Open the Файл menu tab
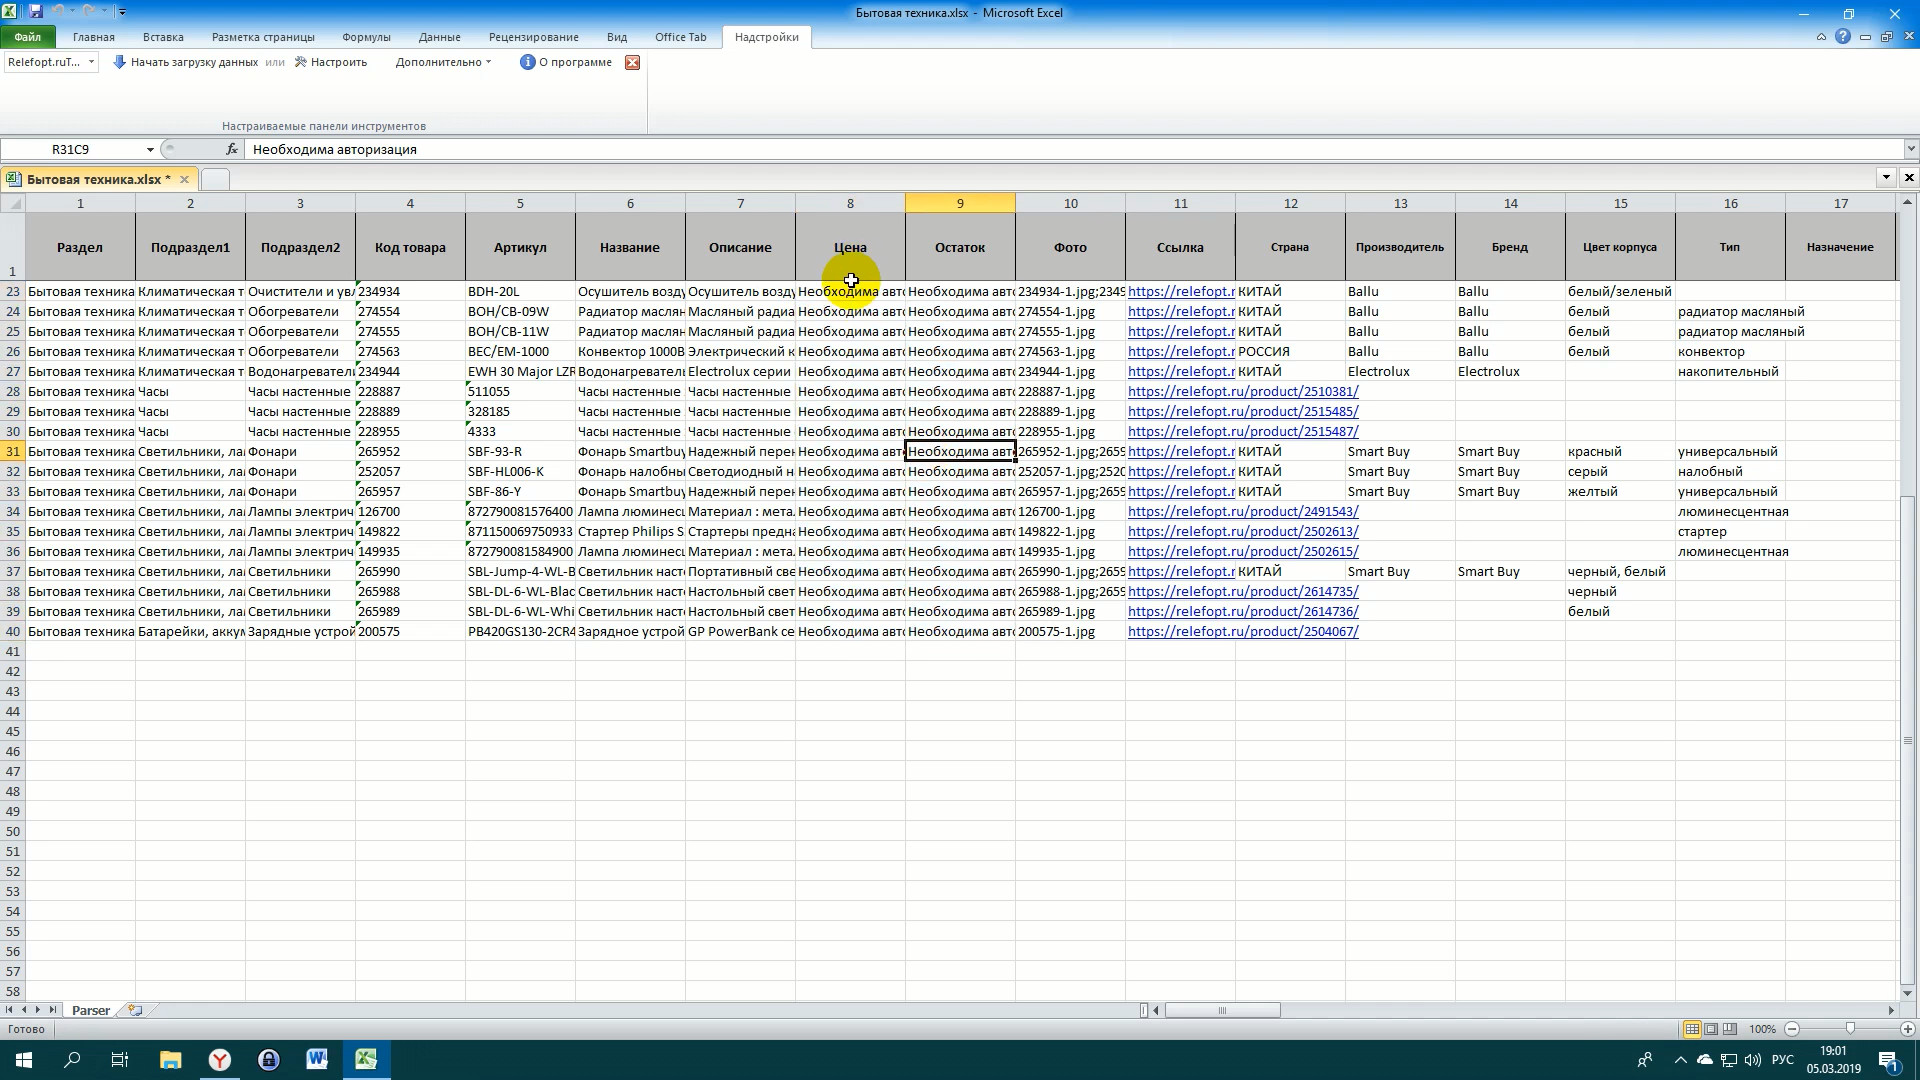The image size is (1920, 1080). (28, 37)
